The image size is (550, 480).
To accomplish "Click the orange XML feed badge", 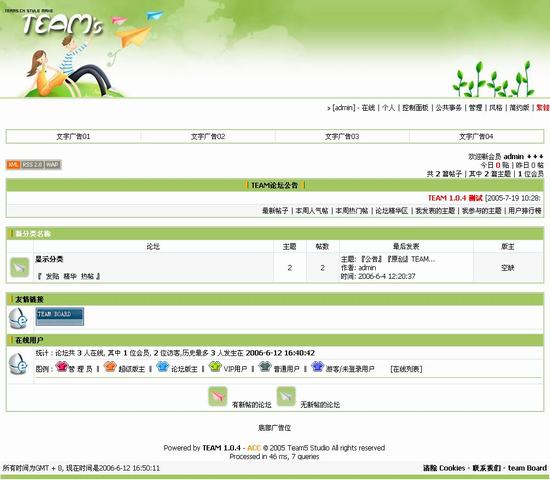I will [x=13, y=165].
